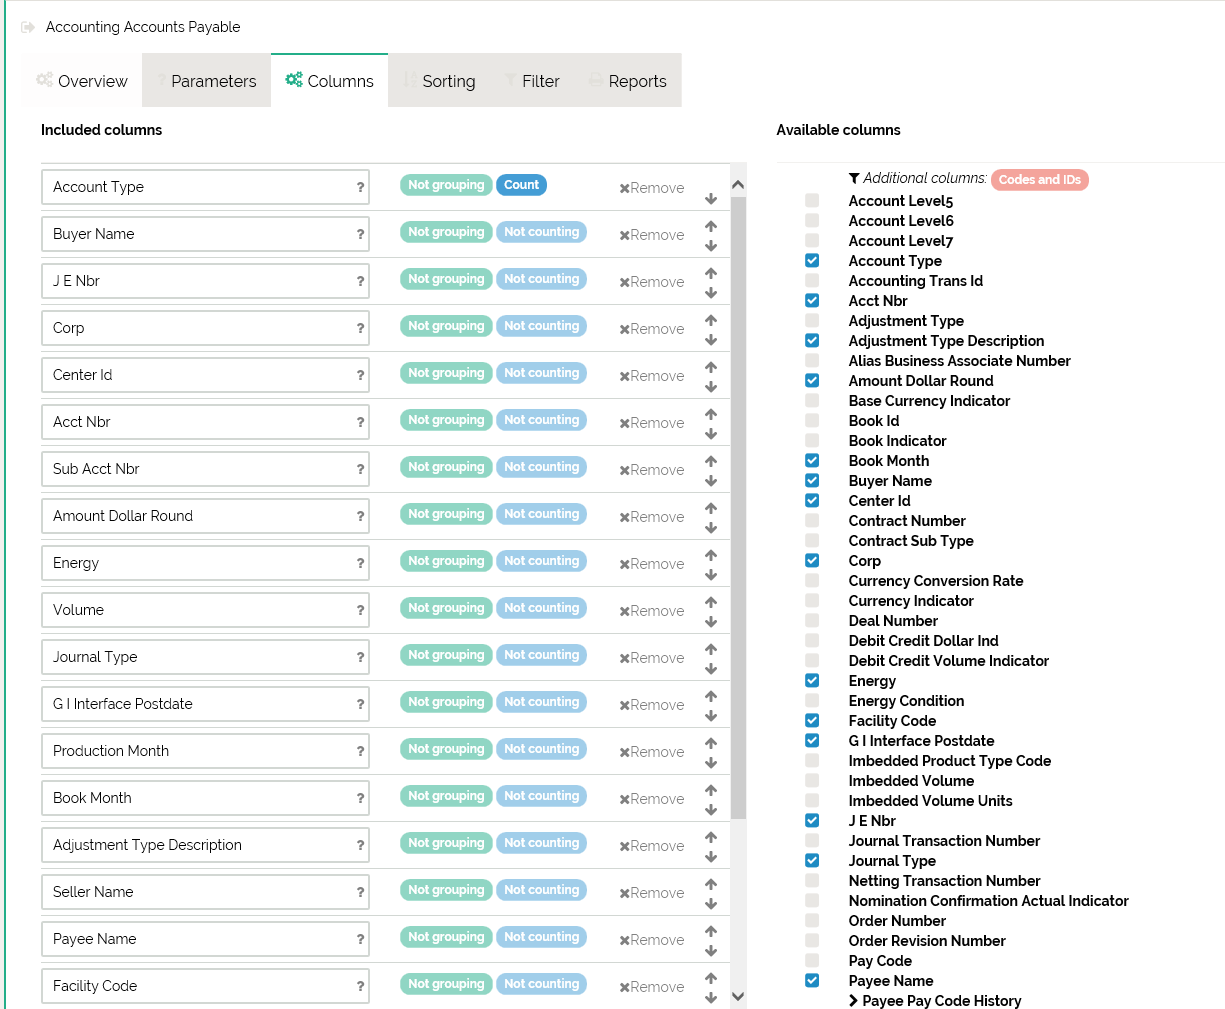
Task: Check the Contract Number checkbox
Action: click(812, 520)
